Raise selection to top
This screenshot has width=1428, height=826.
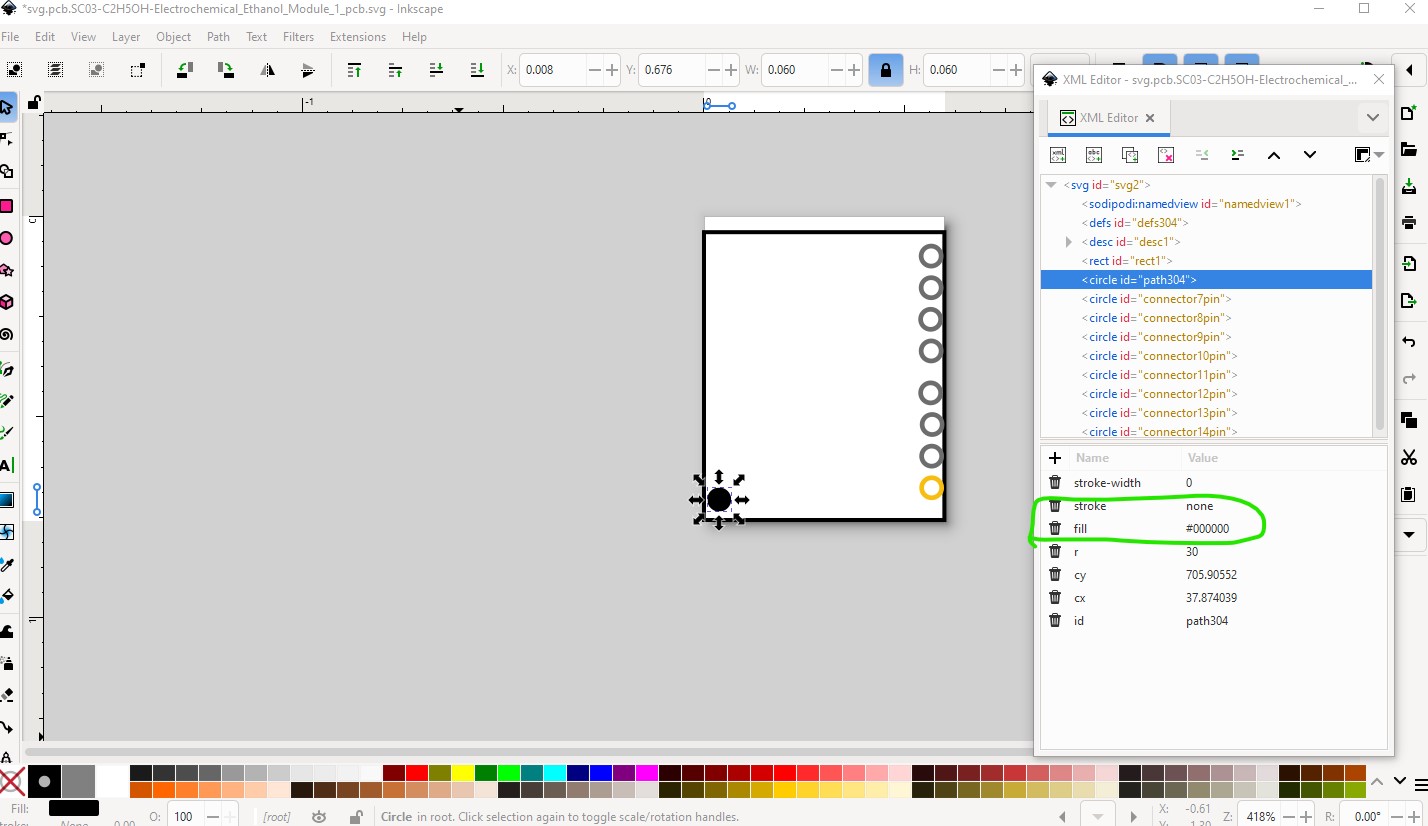coord(354,70)
